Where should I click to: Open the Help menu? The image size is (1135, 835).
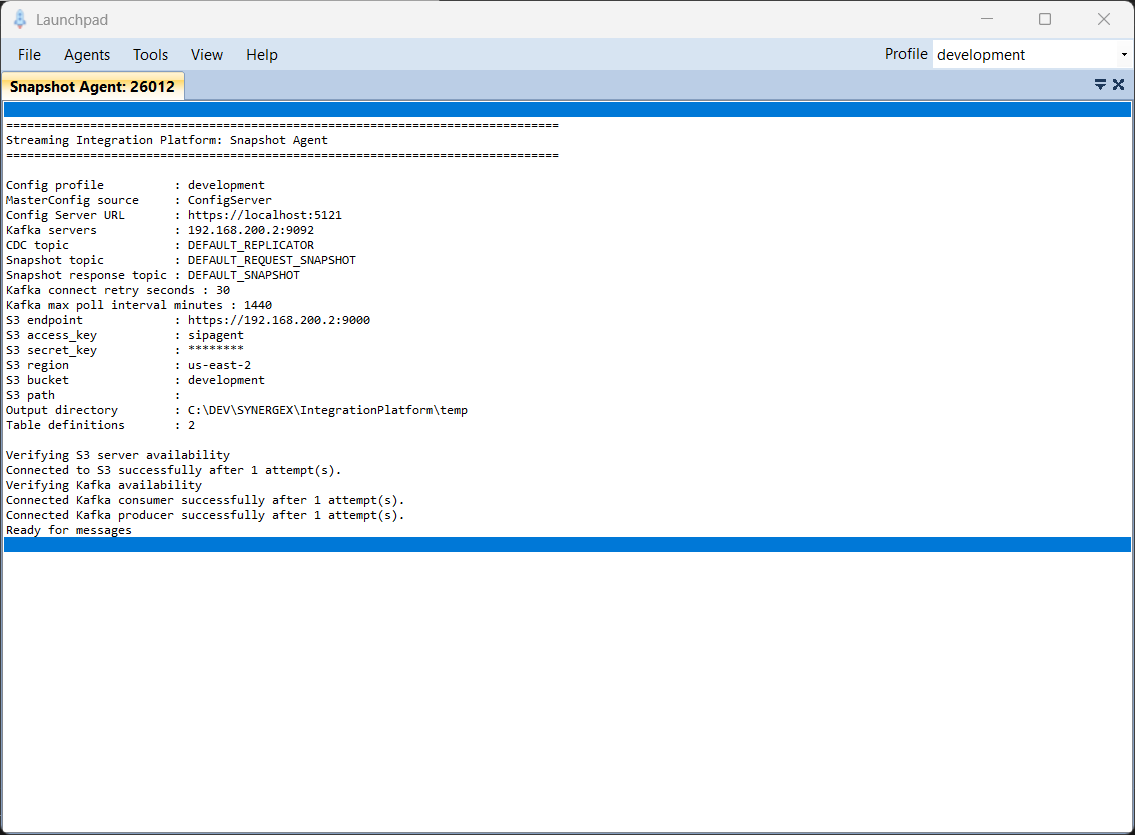[x=261, y=55]
